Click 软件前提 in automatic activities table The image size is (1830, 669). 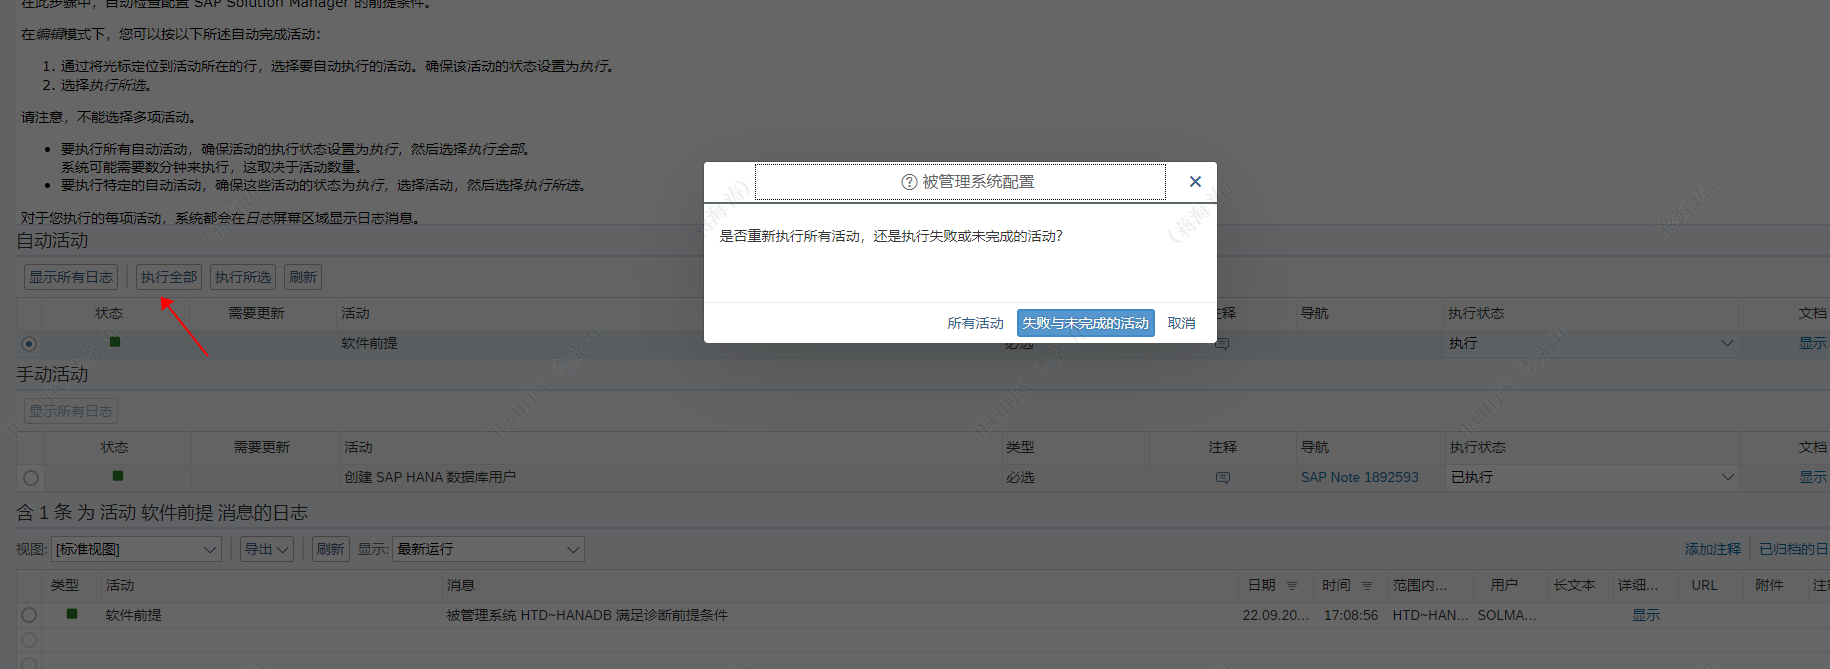(x=369, y=343)
